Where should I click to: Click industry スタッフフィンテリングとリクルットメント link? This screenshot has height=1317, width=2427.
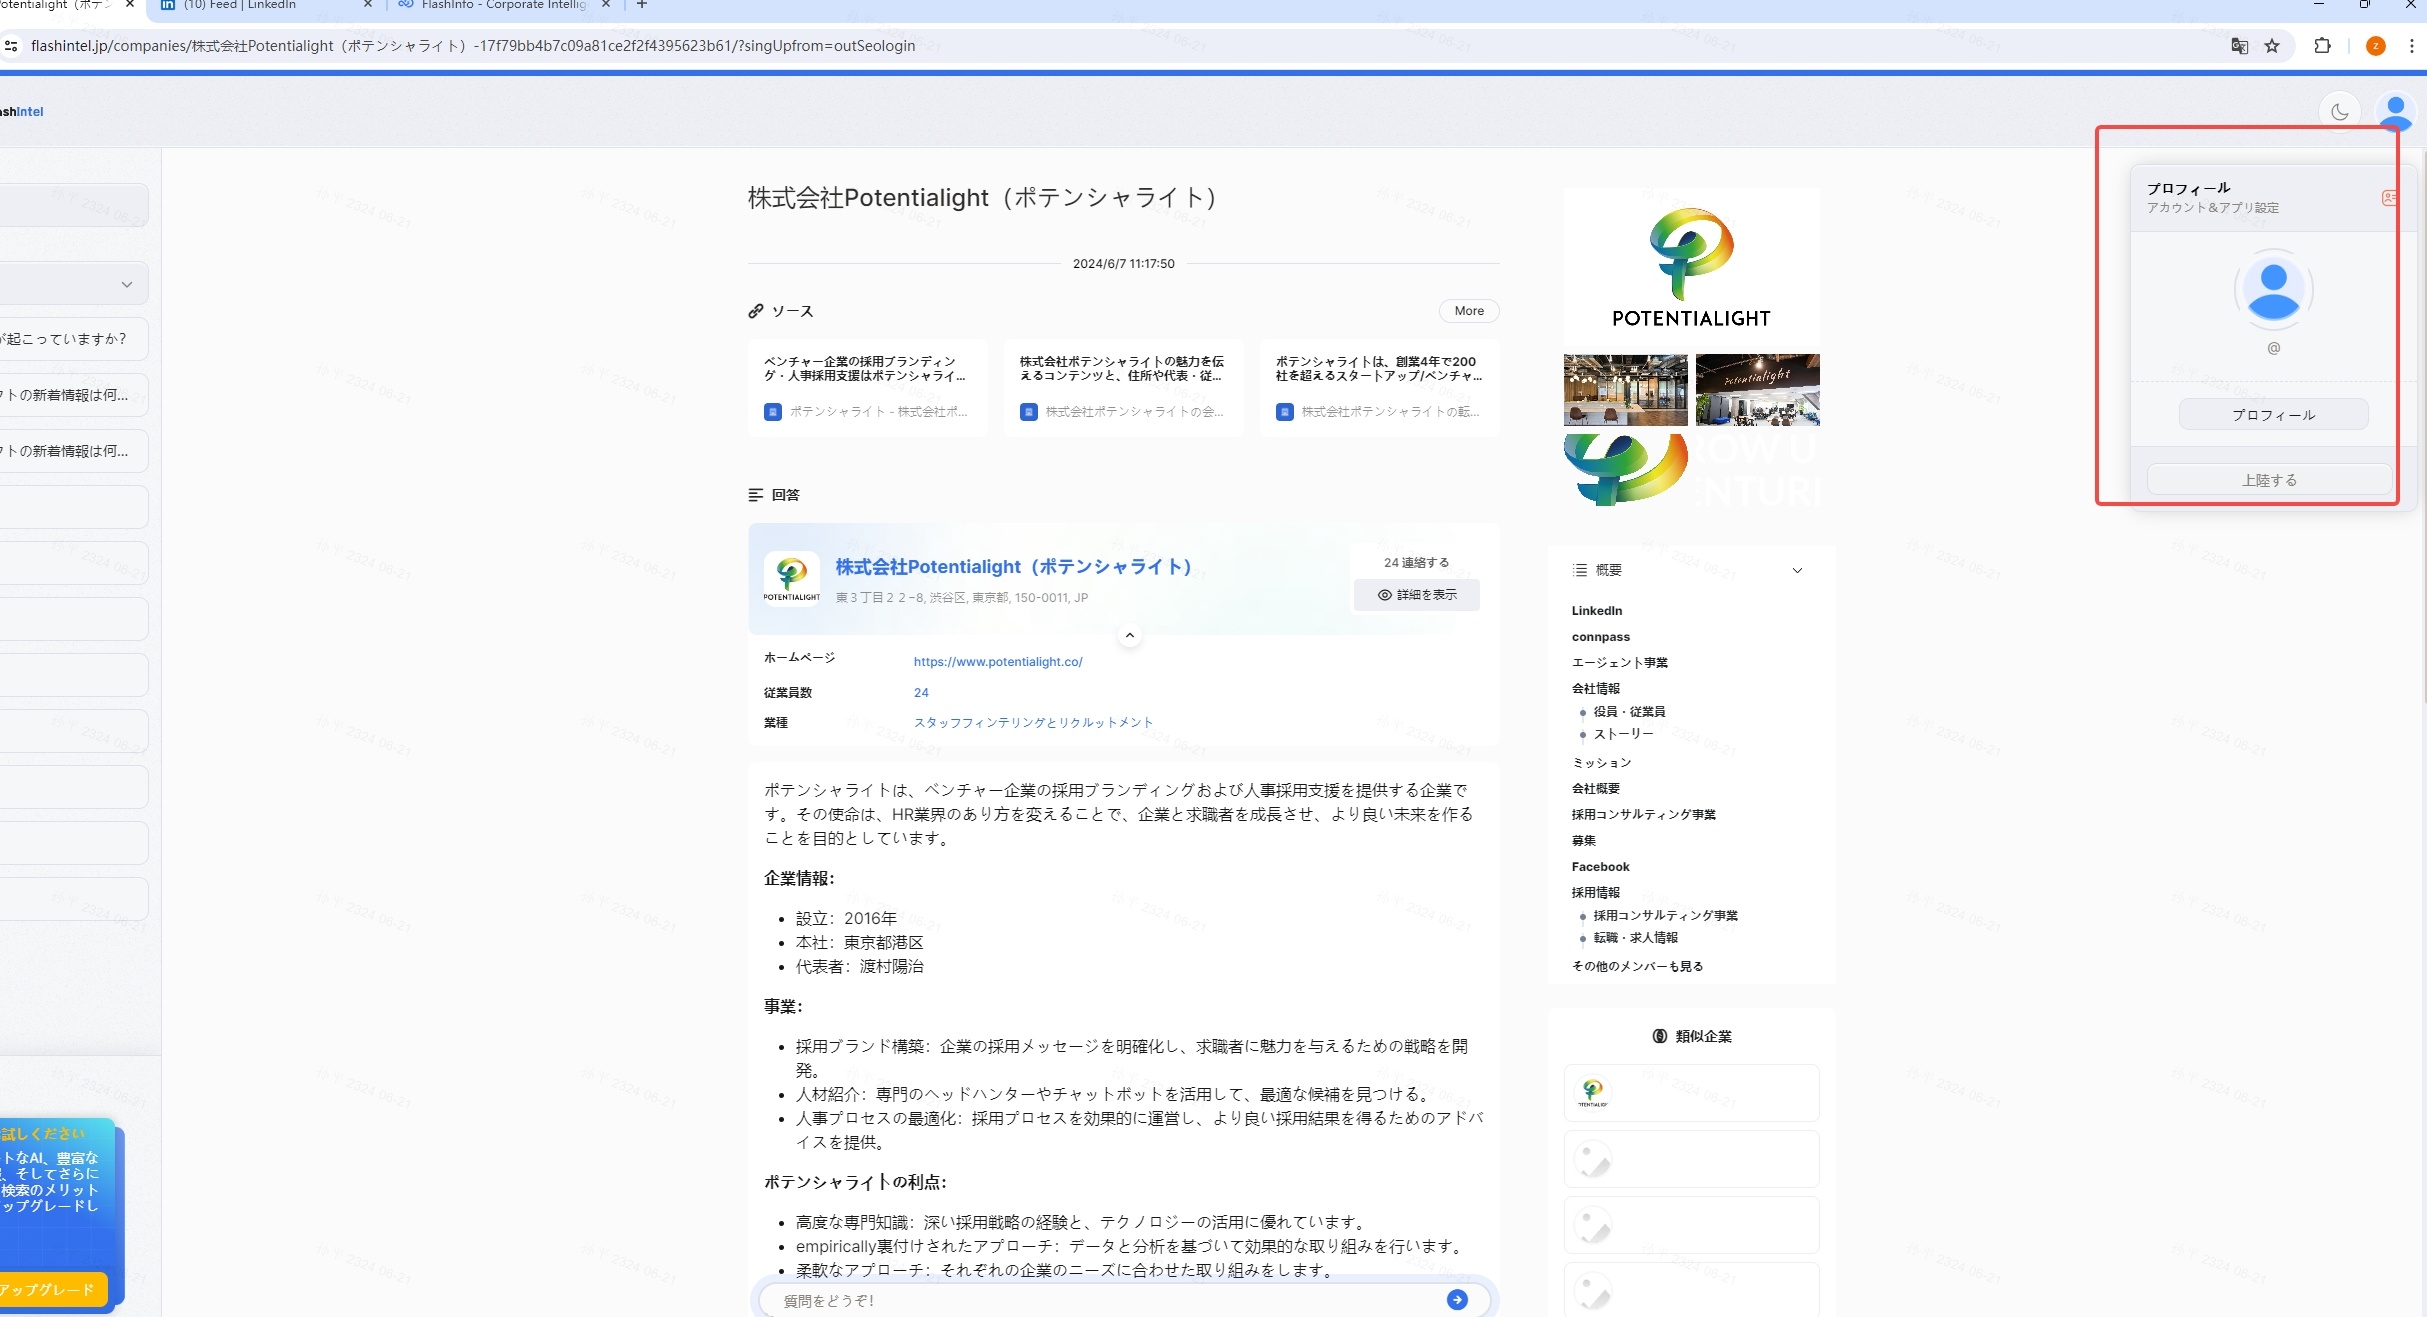pos(1033,722)
